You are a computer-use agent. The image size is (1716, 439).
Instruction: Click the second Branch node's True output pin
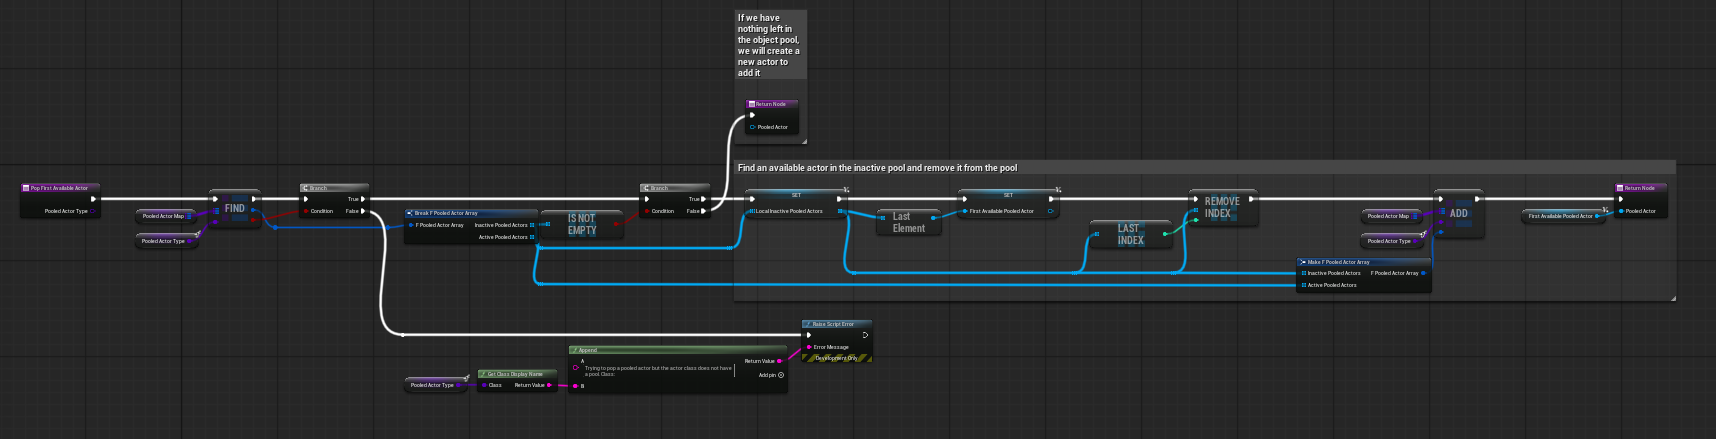pos(704,199)
